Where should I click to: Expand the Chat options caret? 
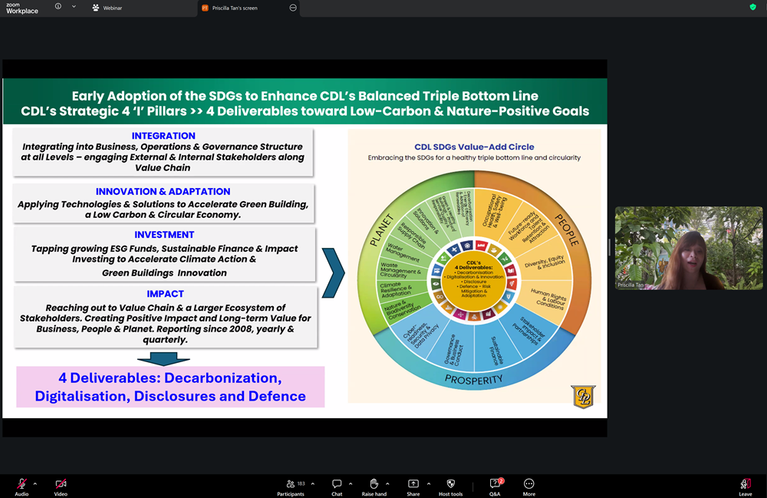[x=351, y=484]
